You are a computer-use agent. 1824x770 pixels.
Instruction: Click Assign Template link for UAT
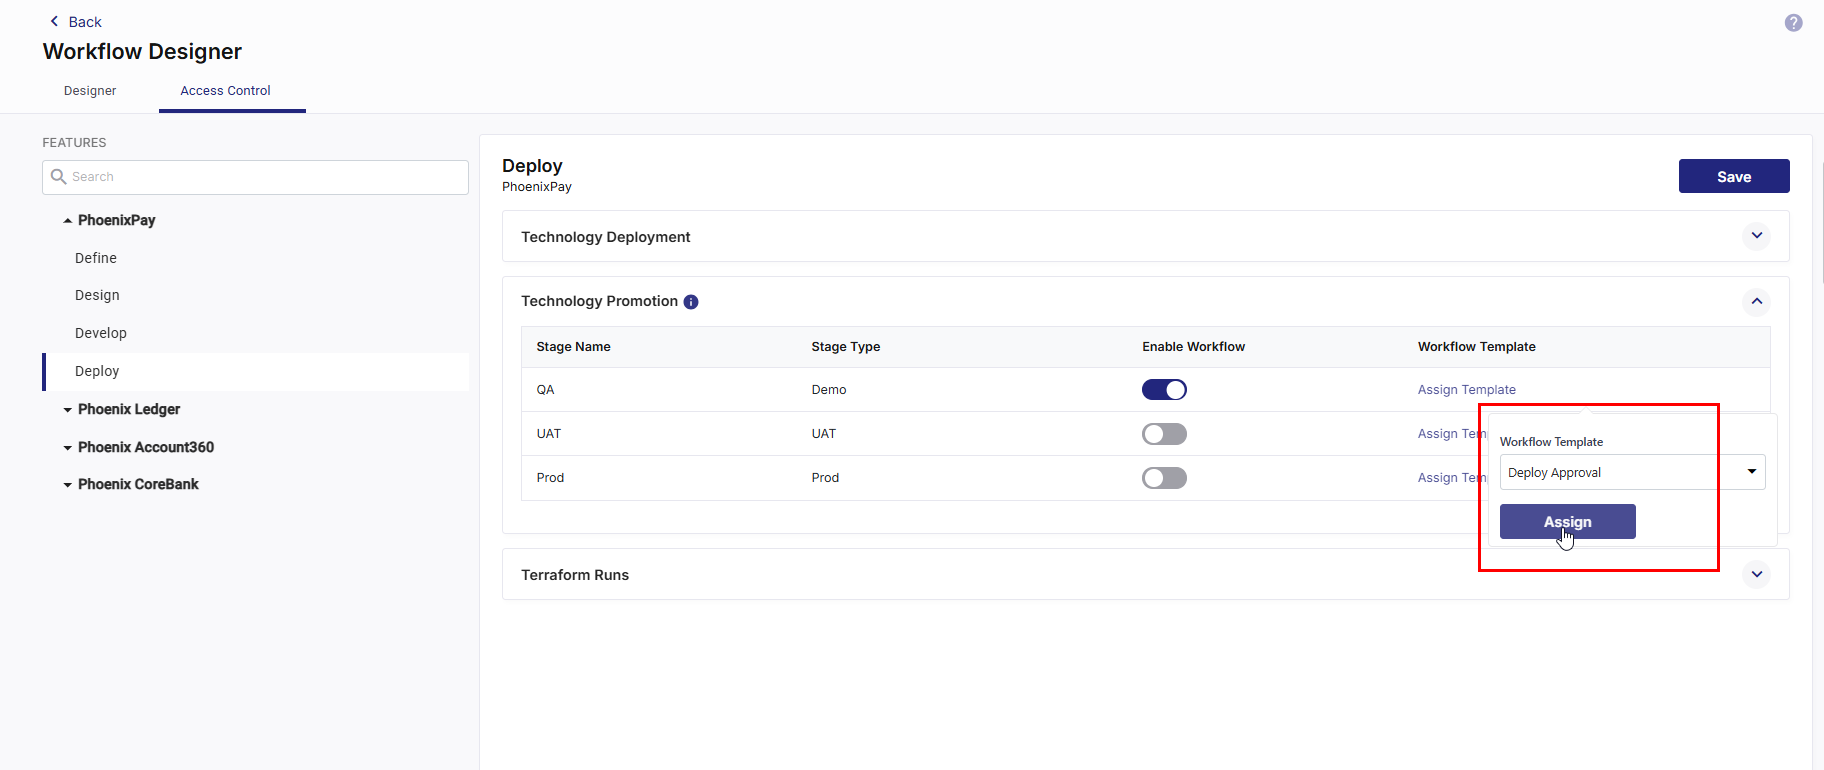coord(1452,434)
